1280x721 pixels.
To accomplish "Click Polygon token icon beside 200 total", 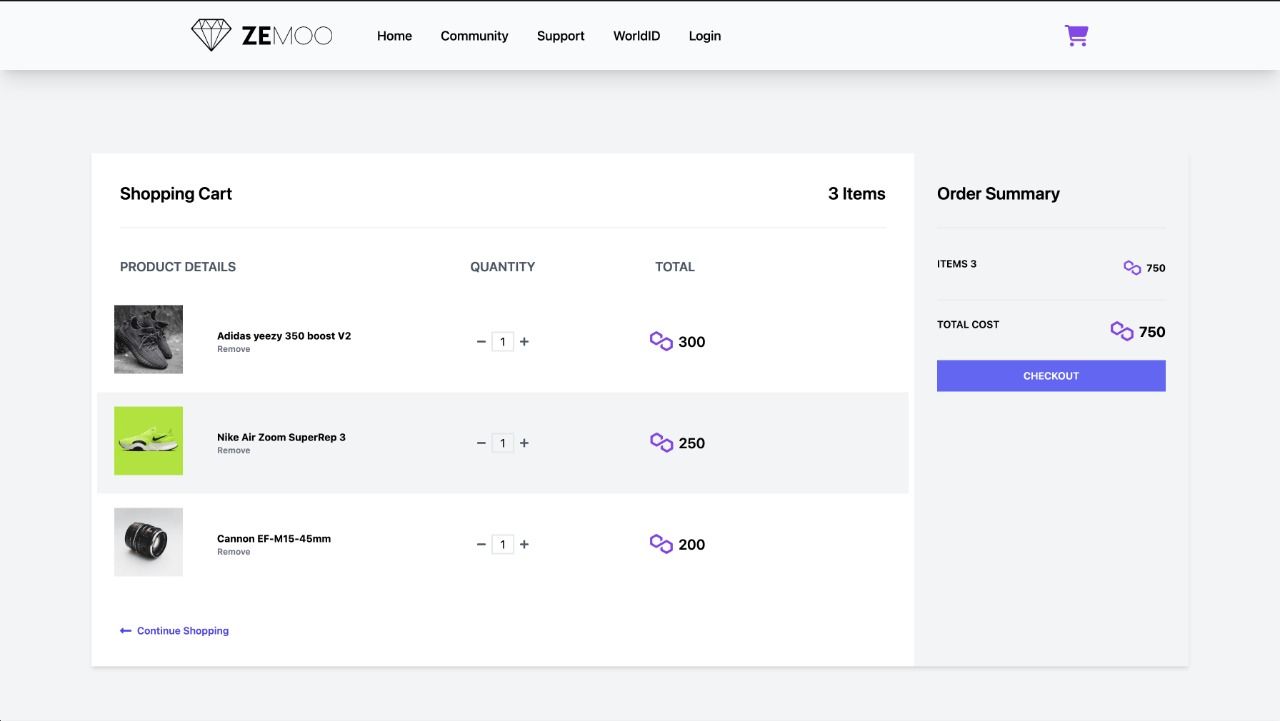I will [x=661, y=543].
